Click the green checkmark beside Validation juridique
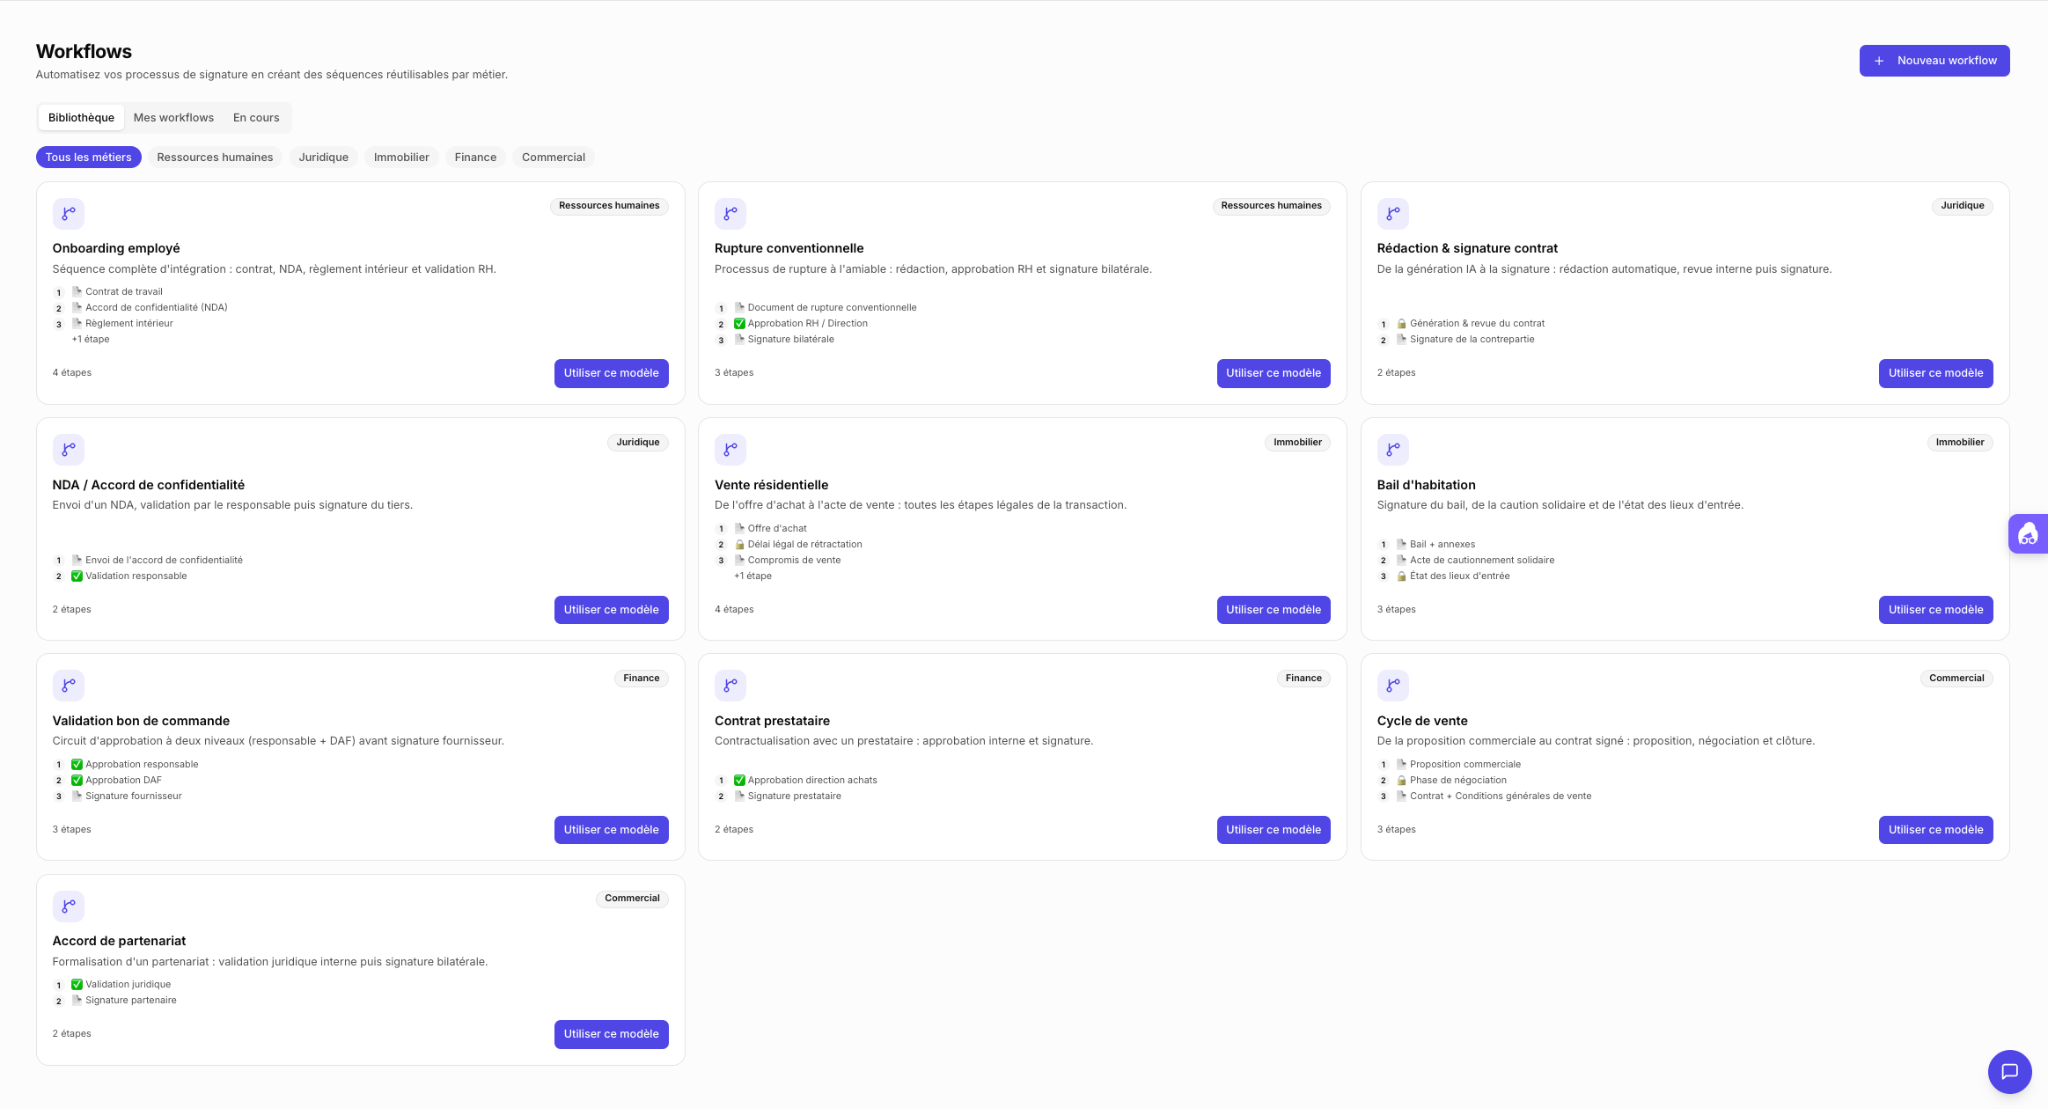This screenshot has width=2048, height=1109. click(x=77, y=984)
